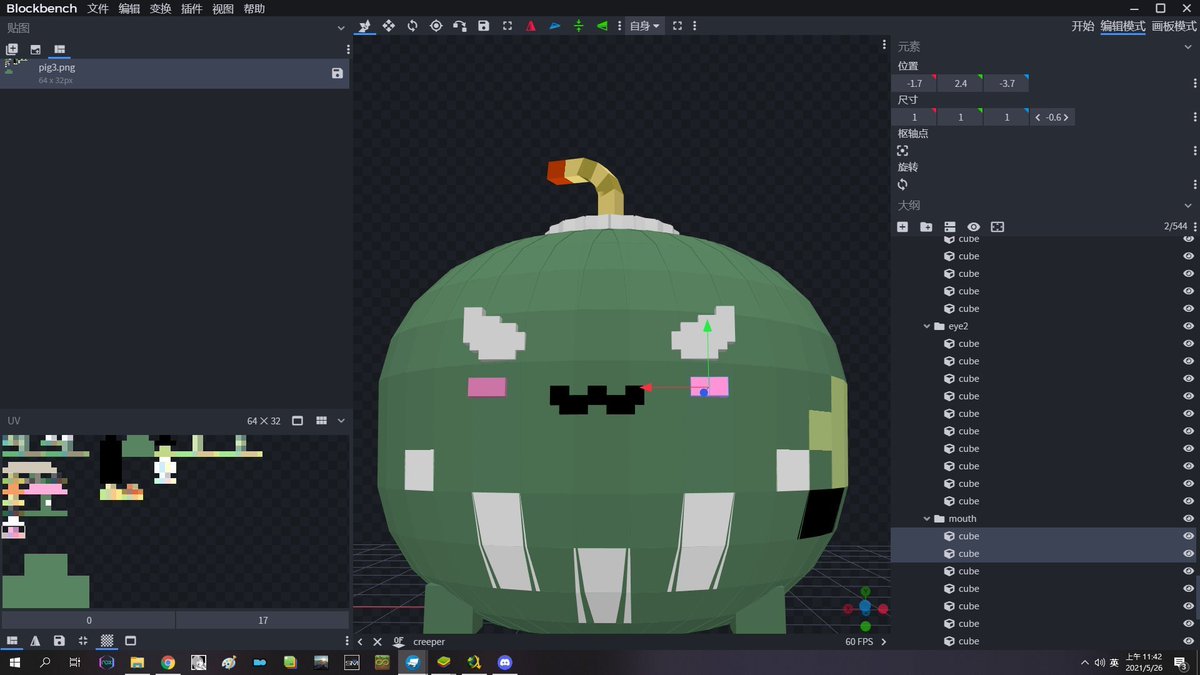Open the position row more-options menu
Screen dimensions: 1200x675
point(1195,83)
